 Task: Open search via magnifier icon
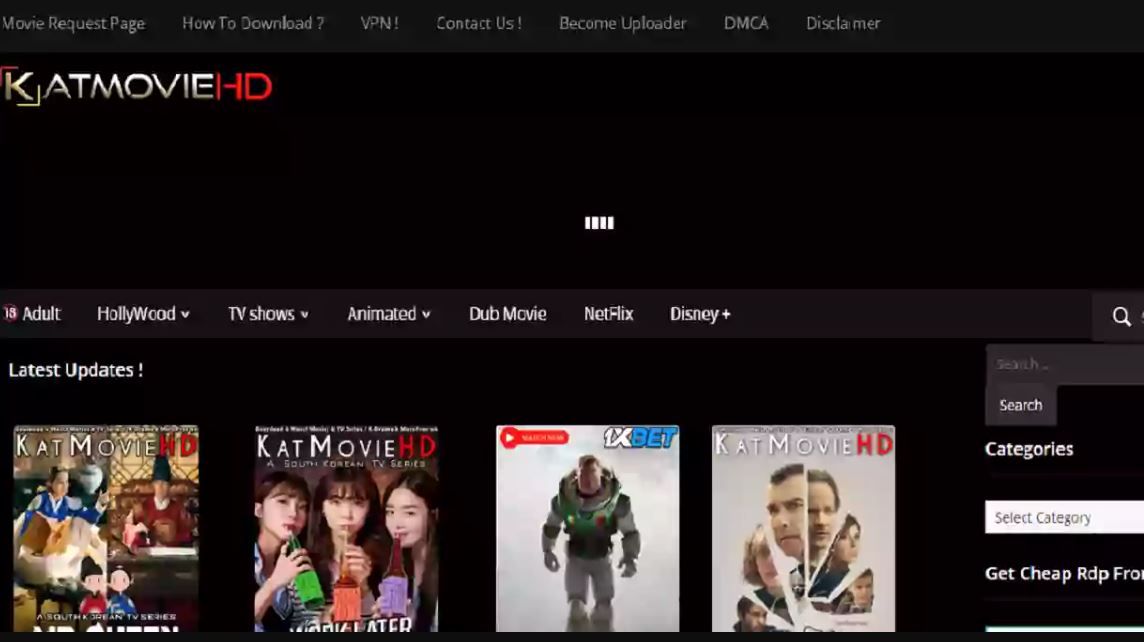pos(1121,316)
